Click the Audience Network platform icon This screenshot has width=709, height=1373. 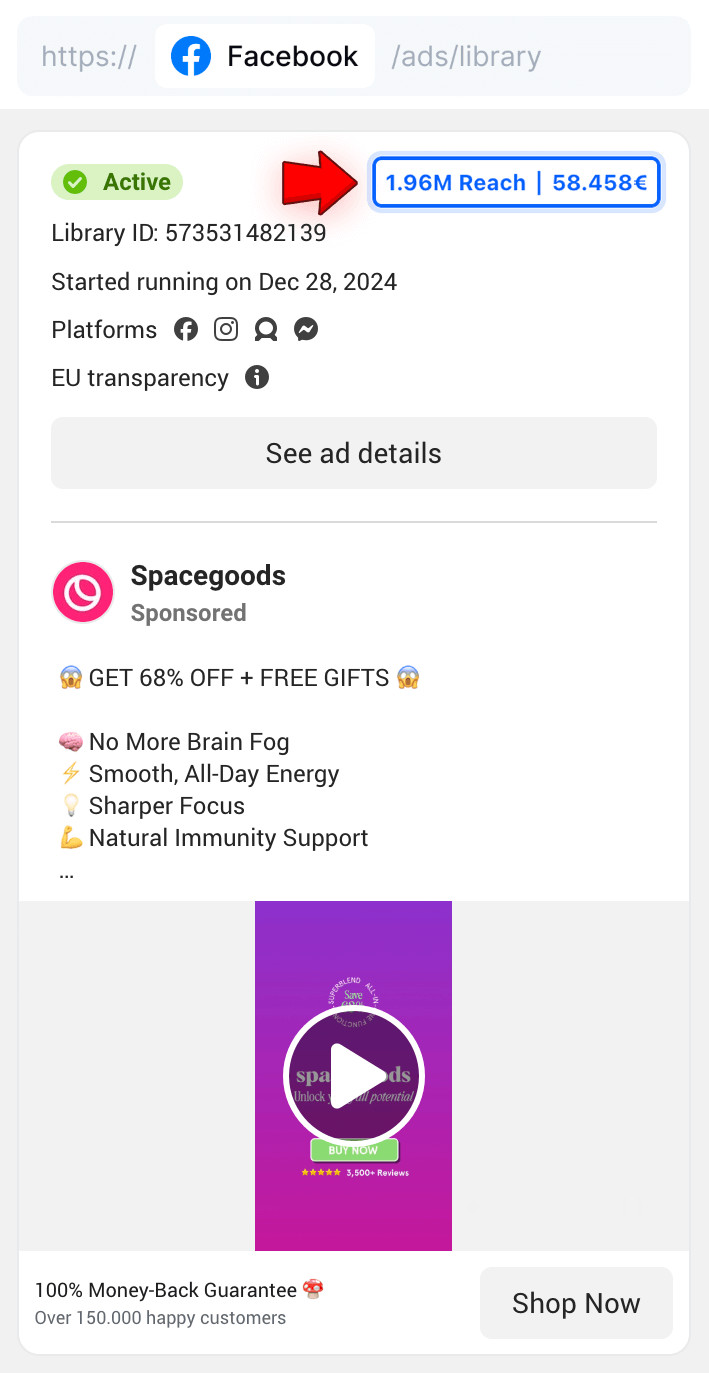(x=266, y=330)
